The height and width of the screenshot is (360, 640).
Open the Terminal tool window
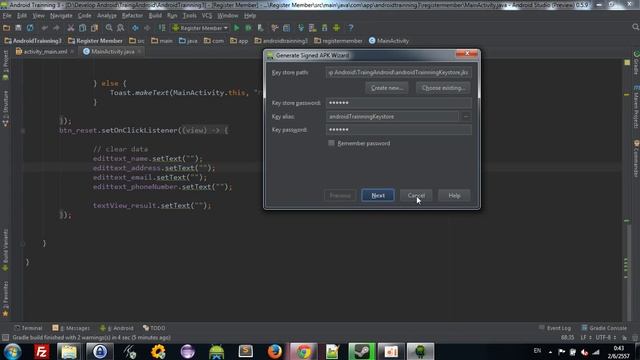pyautogui.click(x=28, y=328)
